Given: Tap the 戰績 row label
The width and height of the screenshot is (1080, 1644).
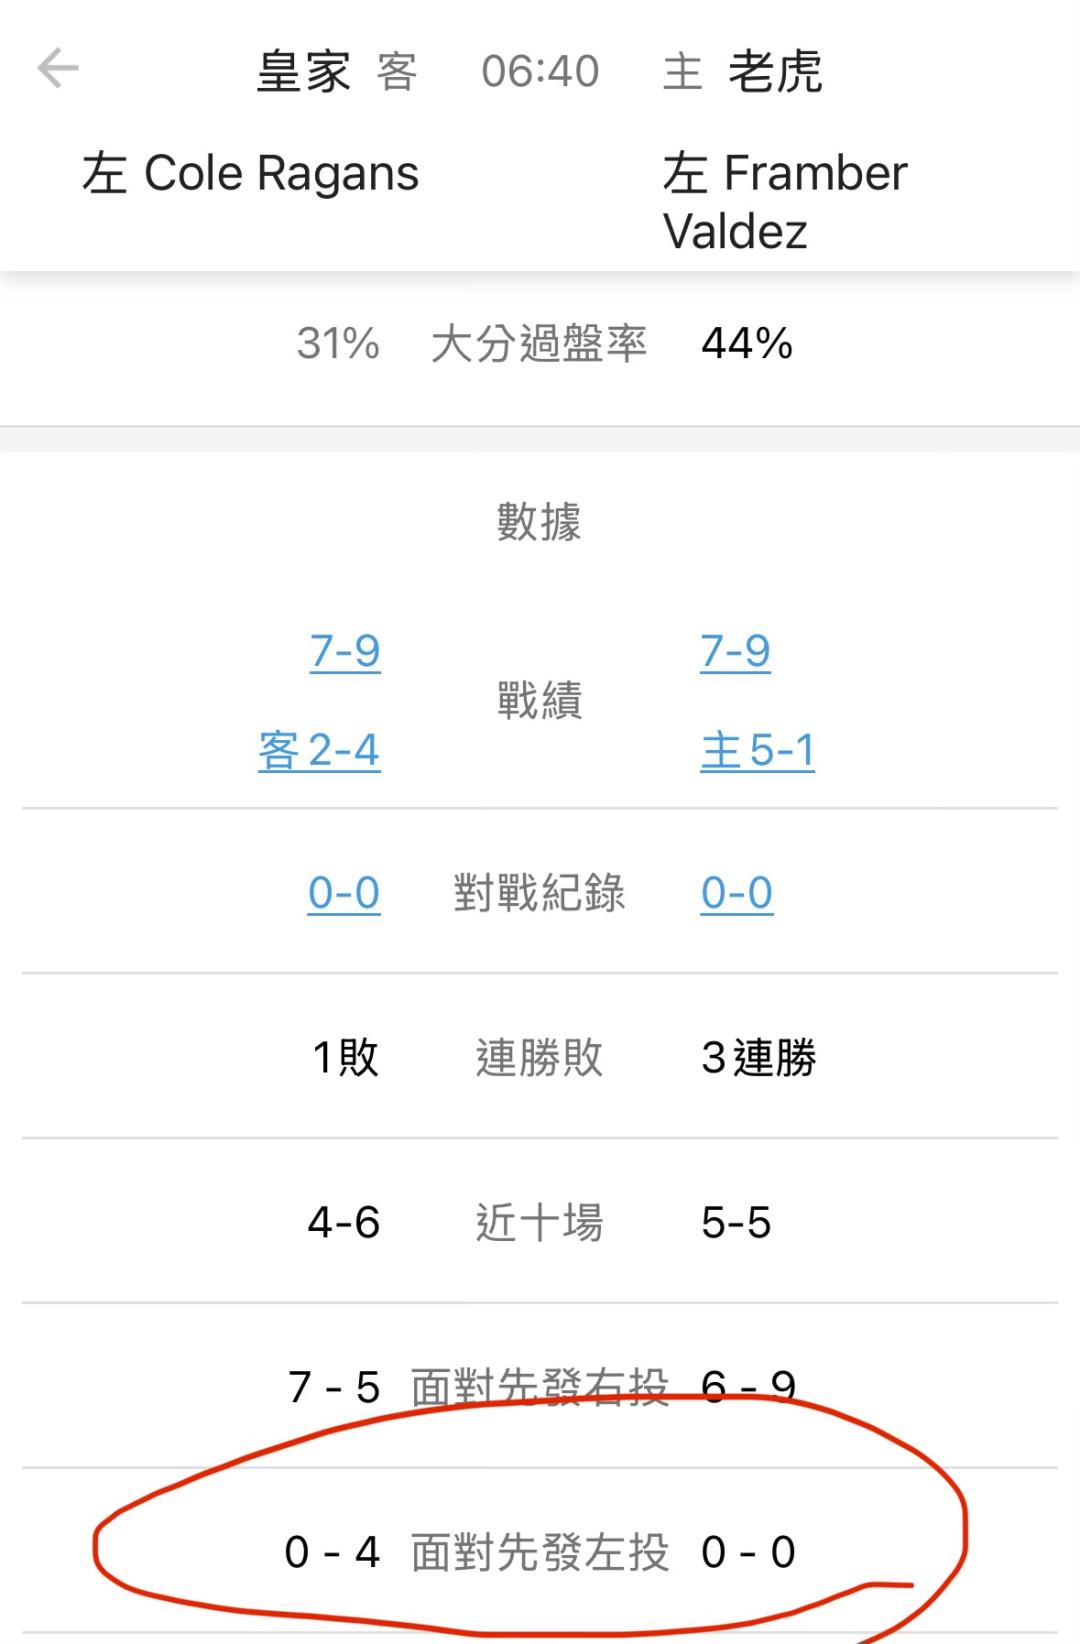Looking at the screenshot, I should click(539, 700).
